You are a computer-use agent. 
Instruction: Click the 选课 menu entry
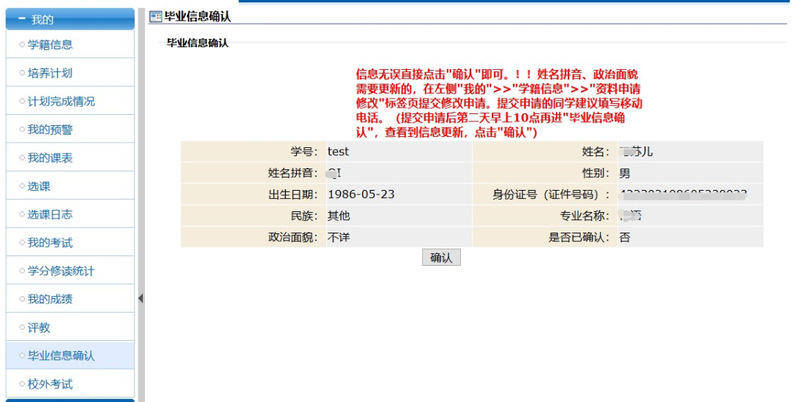pyautogui.click(x=39, y=187)
